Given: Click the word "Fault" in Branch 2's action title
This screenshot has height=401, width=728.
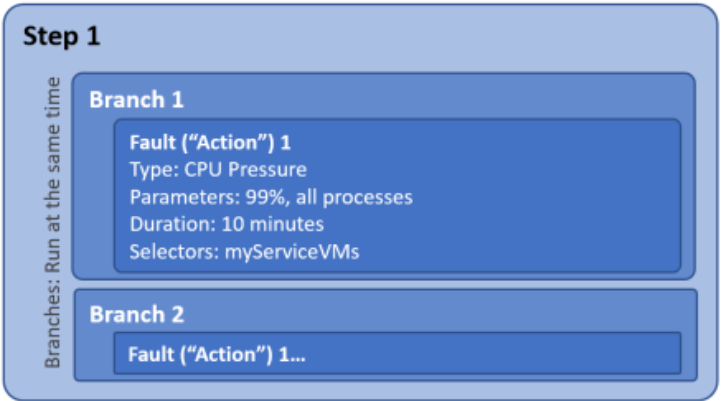Looking at the screenshot, I should (x=149, y=354).
